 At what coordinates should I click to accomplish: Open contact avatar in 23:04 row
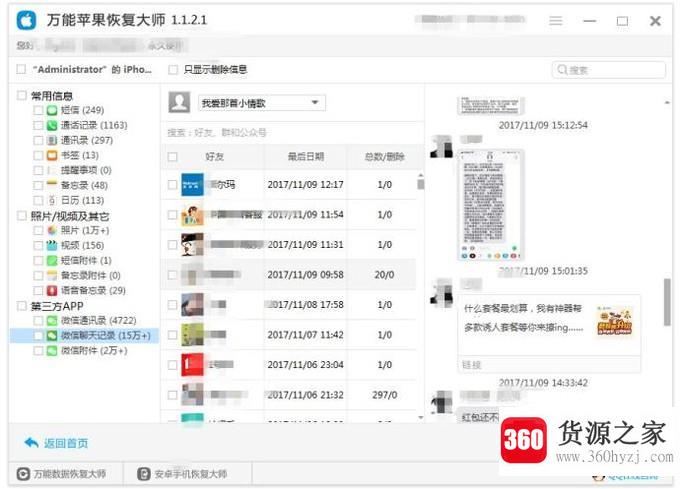(x=192, y=365)
